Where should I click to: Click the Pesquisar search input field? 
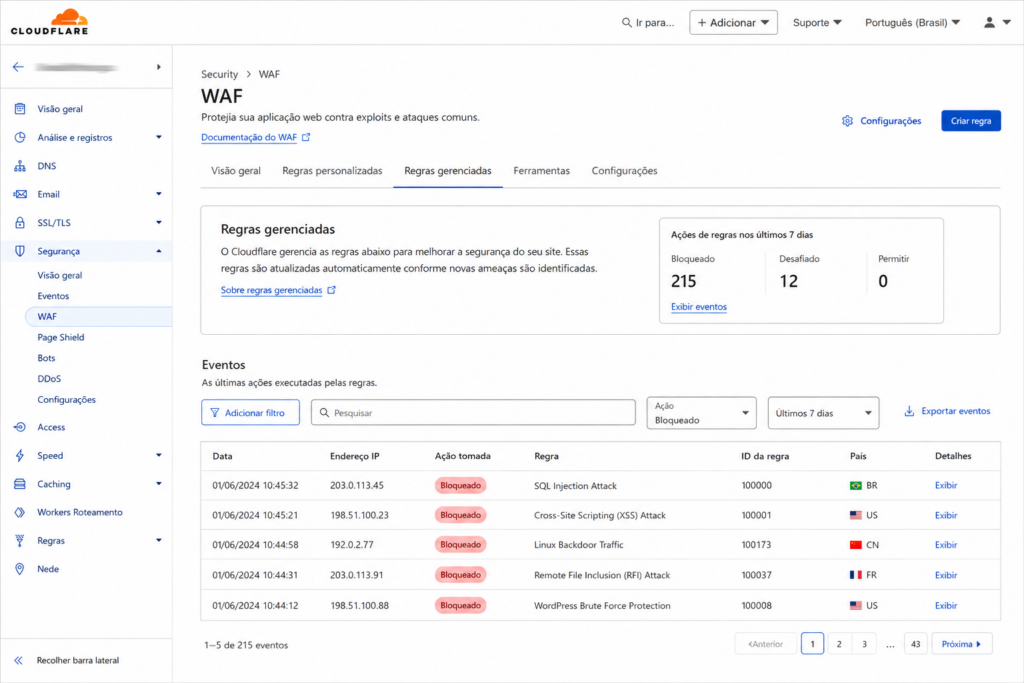473,413
